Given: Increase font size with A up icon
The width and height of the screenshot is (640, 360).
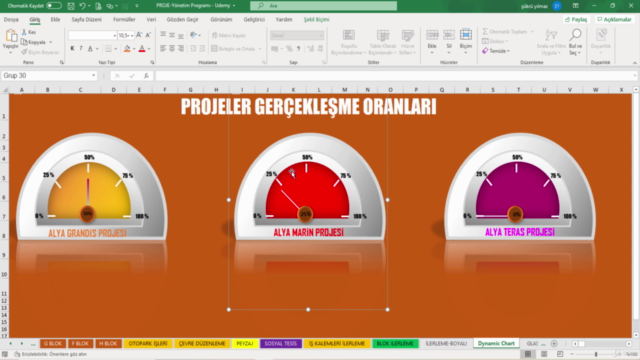Looking at the screenshot, I should [x=139, y=35].
